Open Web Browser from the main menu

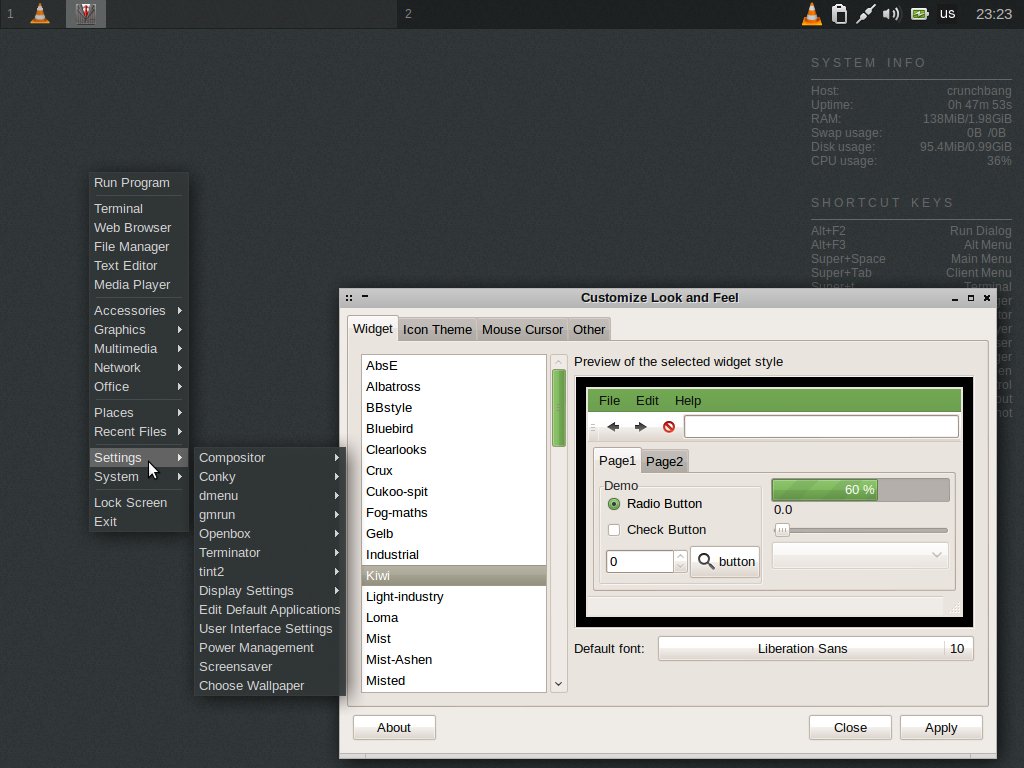click(x=138, y=227)
